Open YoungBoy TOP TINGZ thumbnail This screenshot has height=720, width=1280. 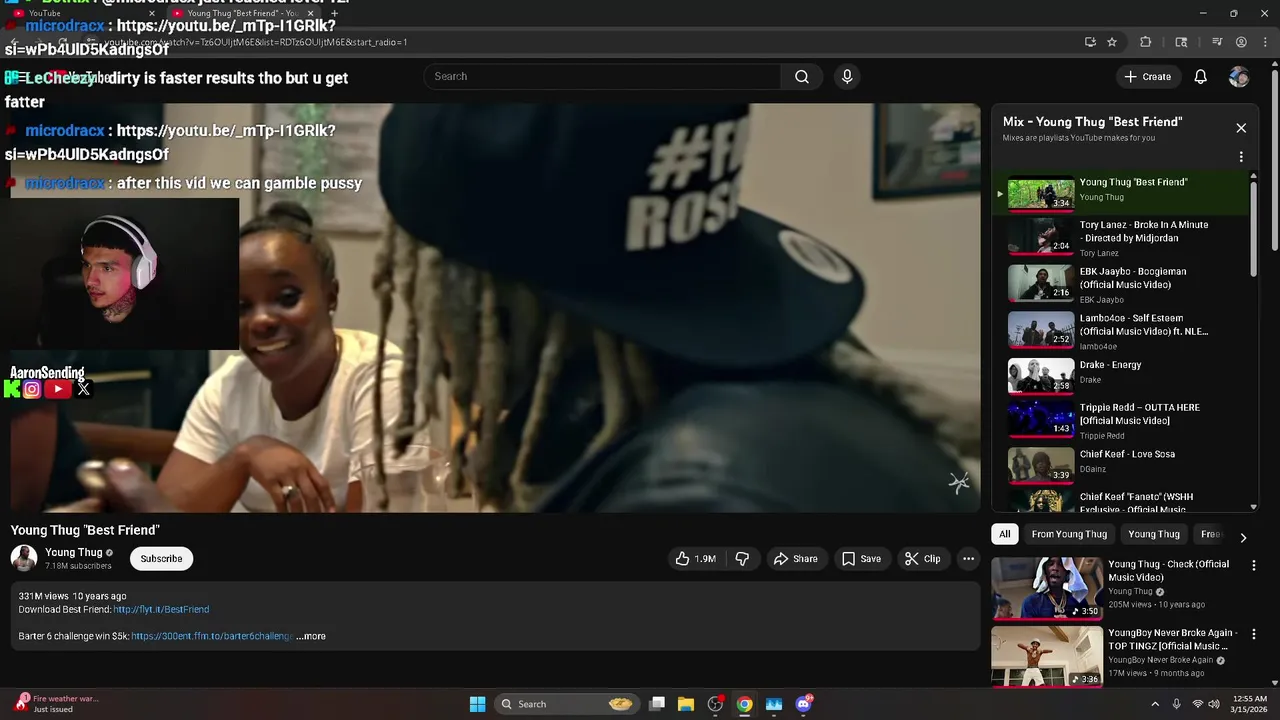pos(1047,657)
